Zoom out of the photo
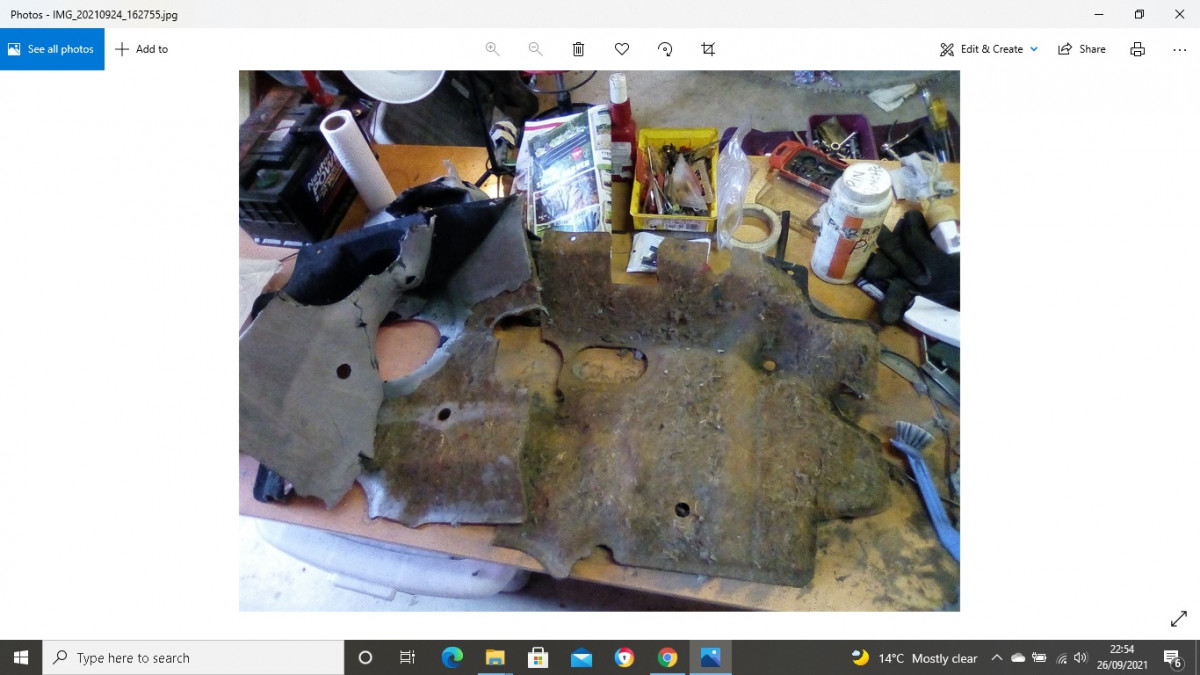The width and height of the screenshot is (1200, 675). (535, 48)
